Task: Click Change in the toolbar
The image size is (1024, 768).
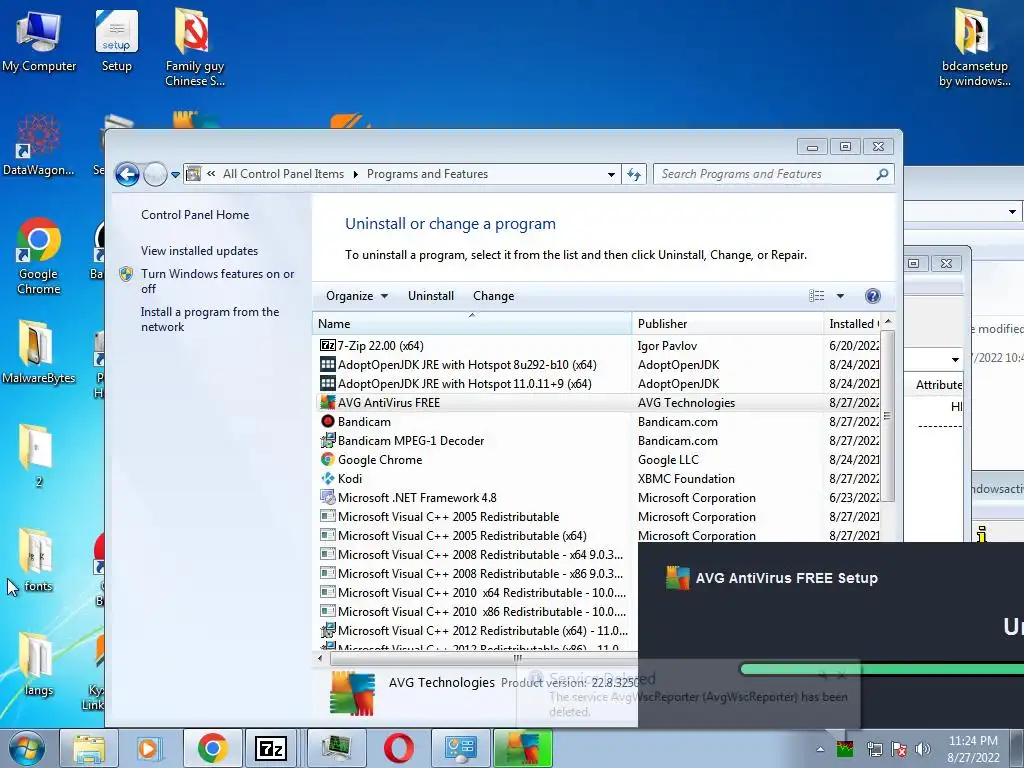Action: (493, 296)
